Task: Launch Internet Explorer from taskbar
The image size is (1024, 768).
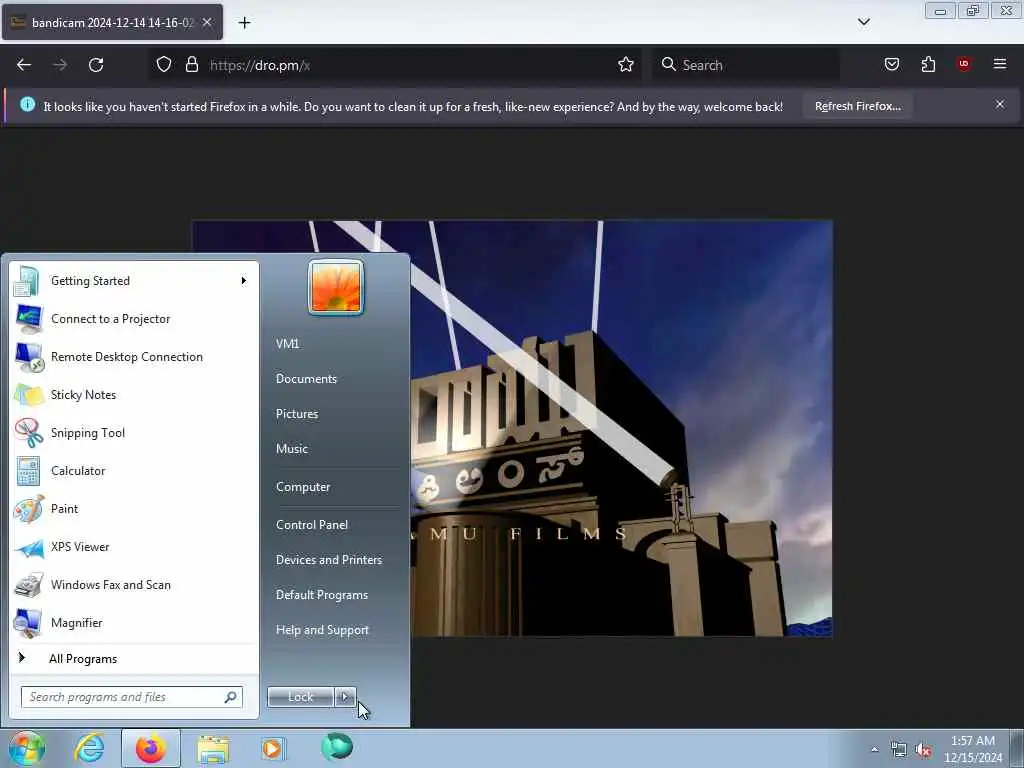Action: [89, 748]
